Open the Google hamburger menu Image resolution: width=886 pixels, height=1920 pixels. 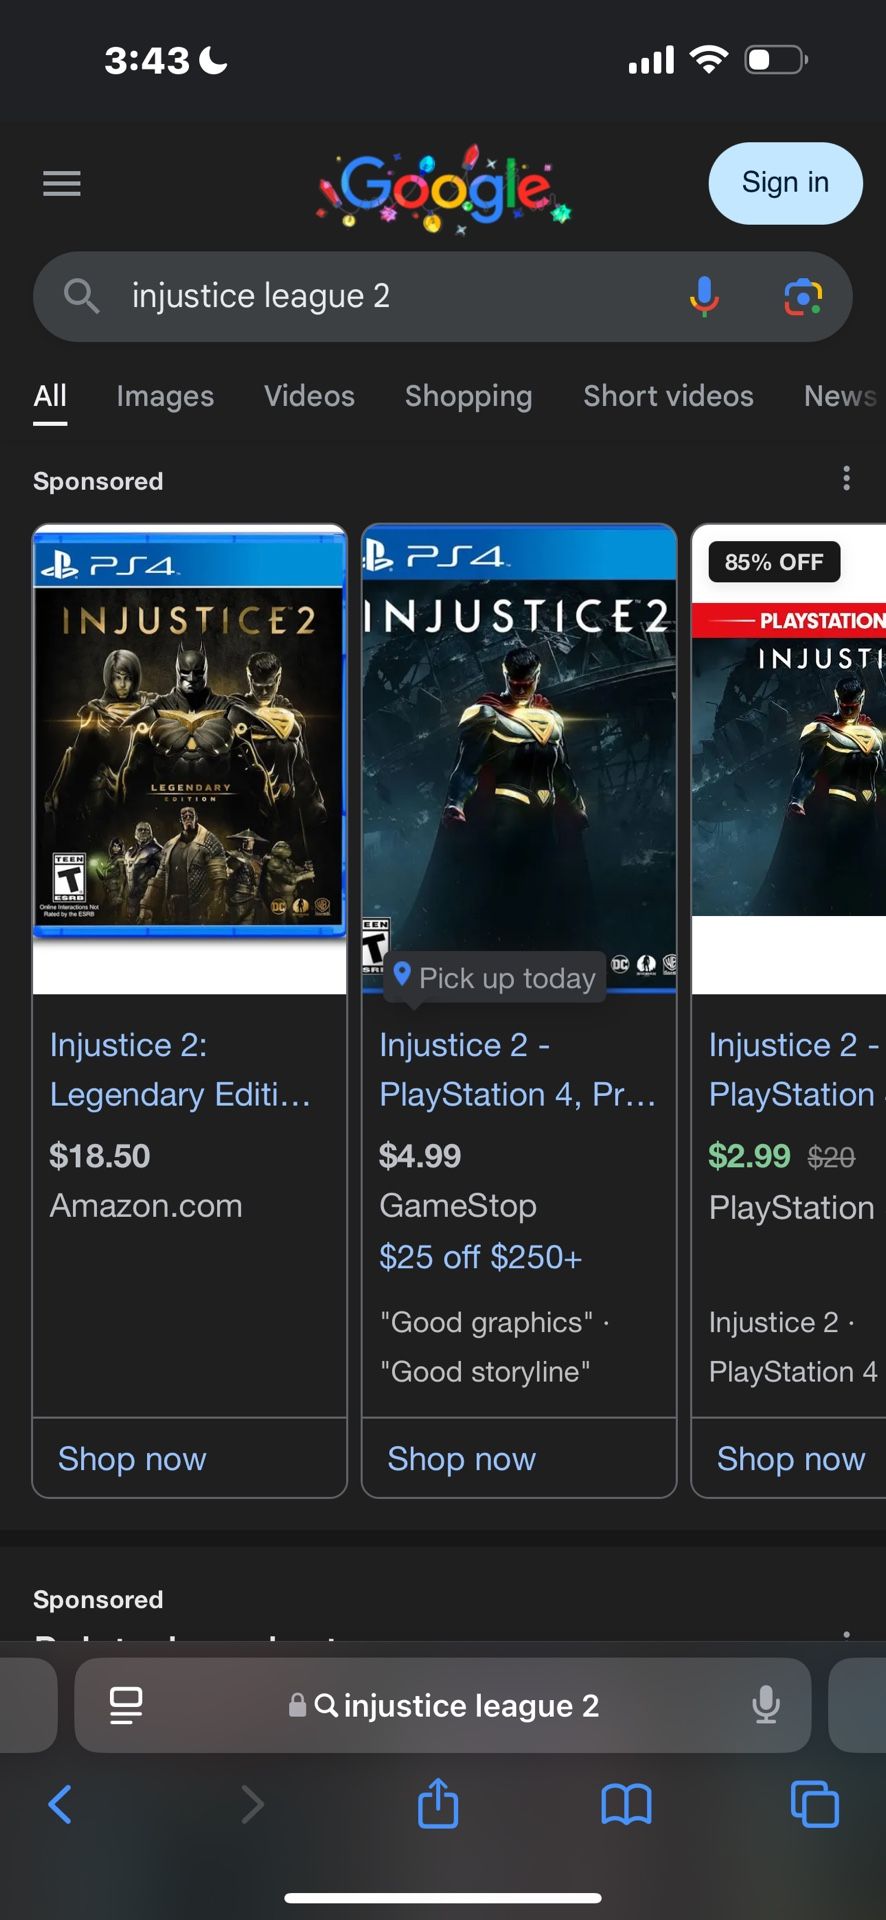62,183
